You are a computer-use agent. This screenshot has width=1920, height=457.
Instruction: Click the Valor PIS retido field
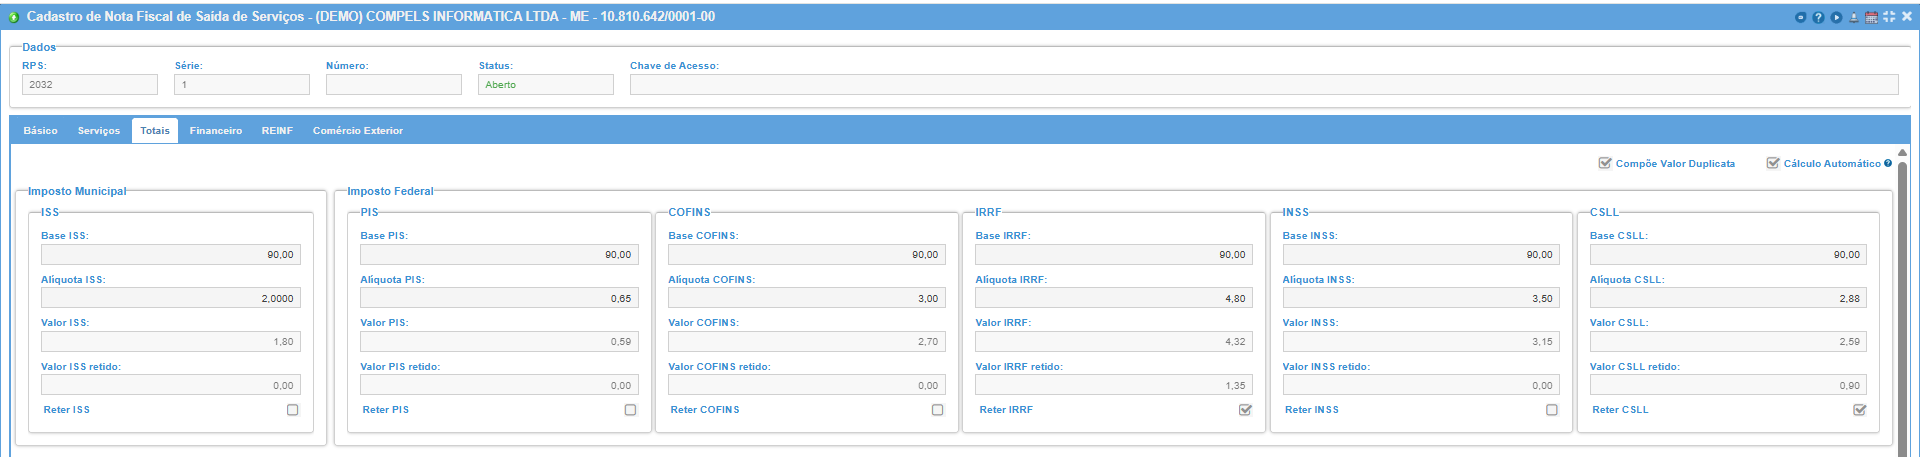tap(499, 385)
